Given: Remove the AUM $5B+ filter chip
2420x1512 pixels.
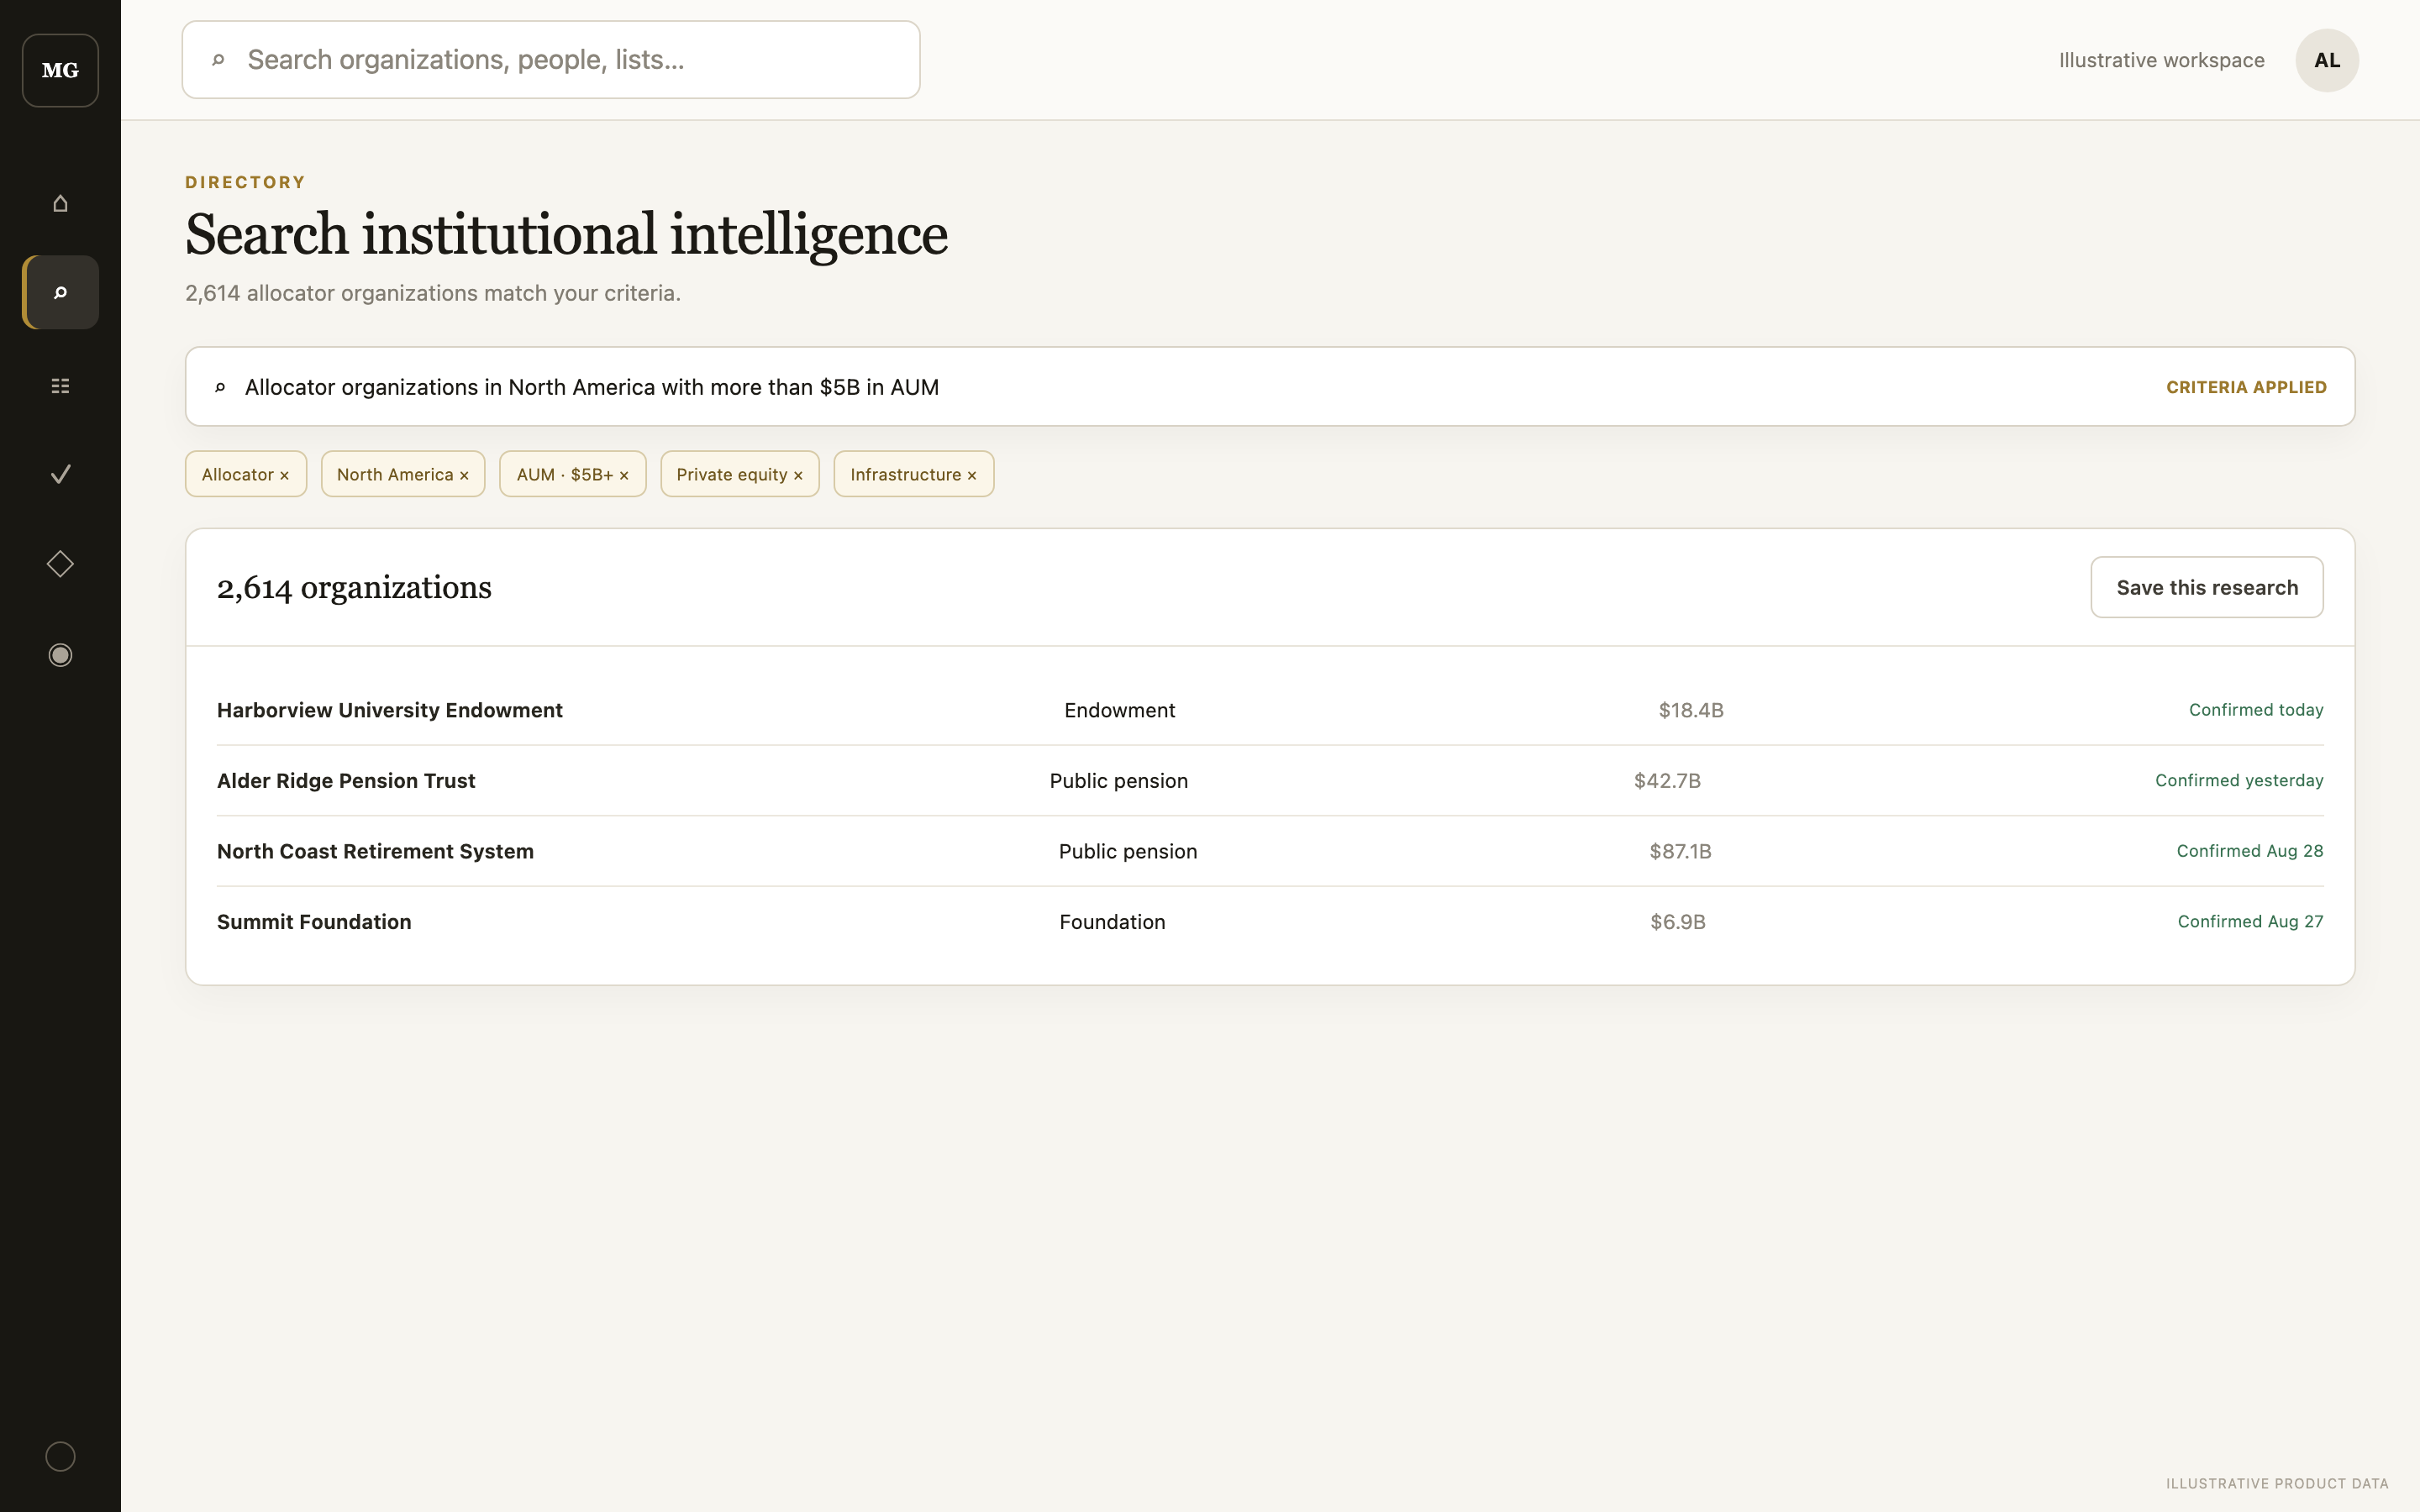Looking at the screenshot, I should [x=624, y=475].
